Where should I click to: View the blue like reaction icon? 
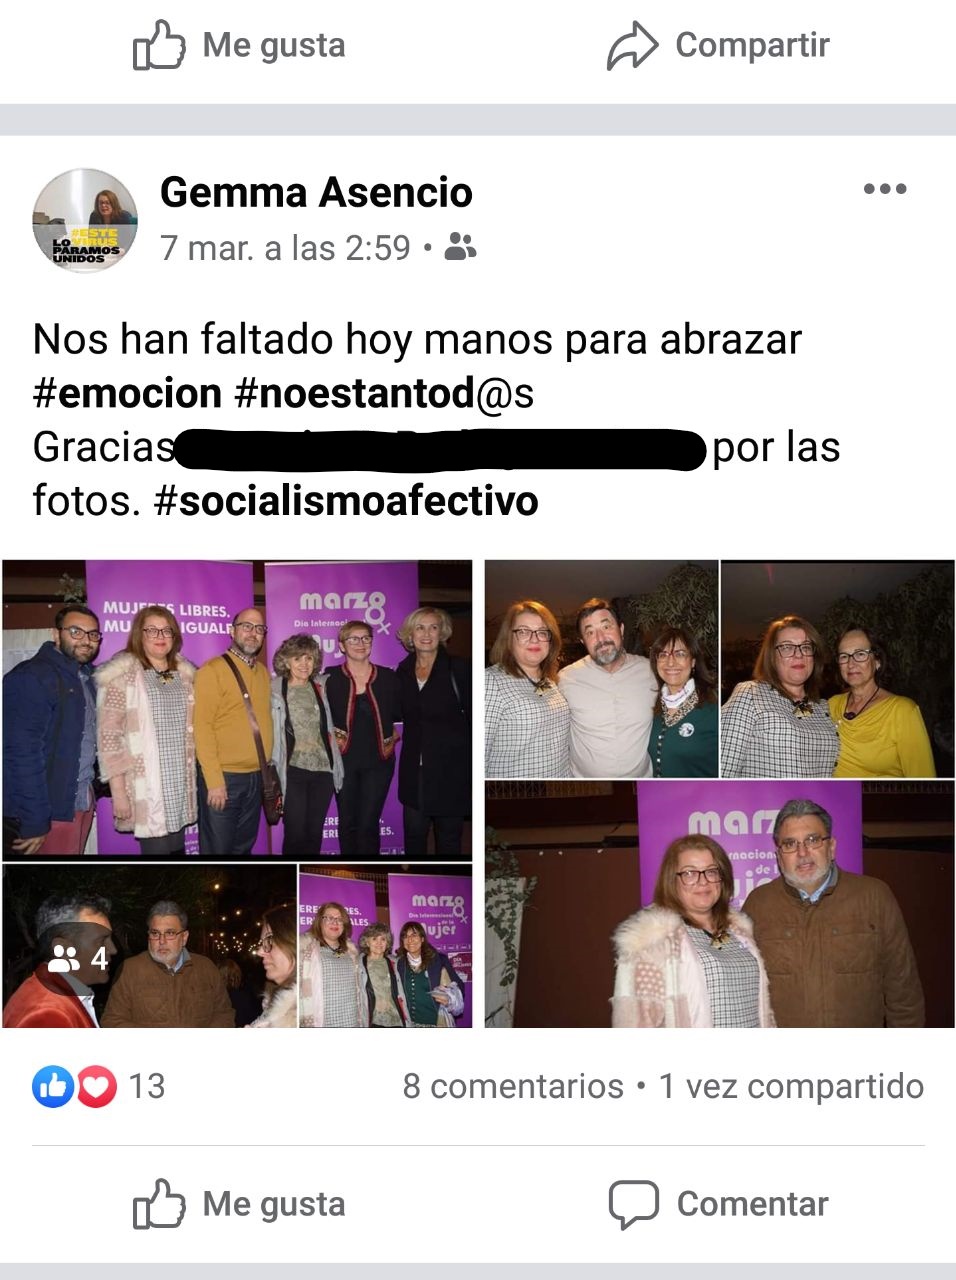click(x=53, y=1086)
